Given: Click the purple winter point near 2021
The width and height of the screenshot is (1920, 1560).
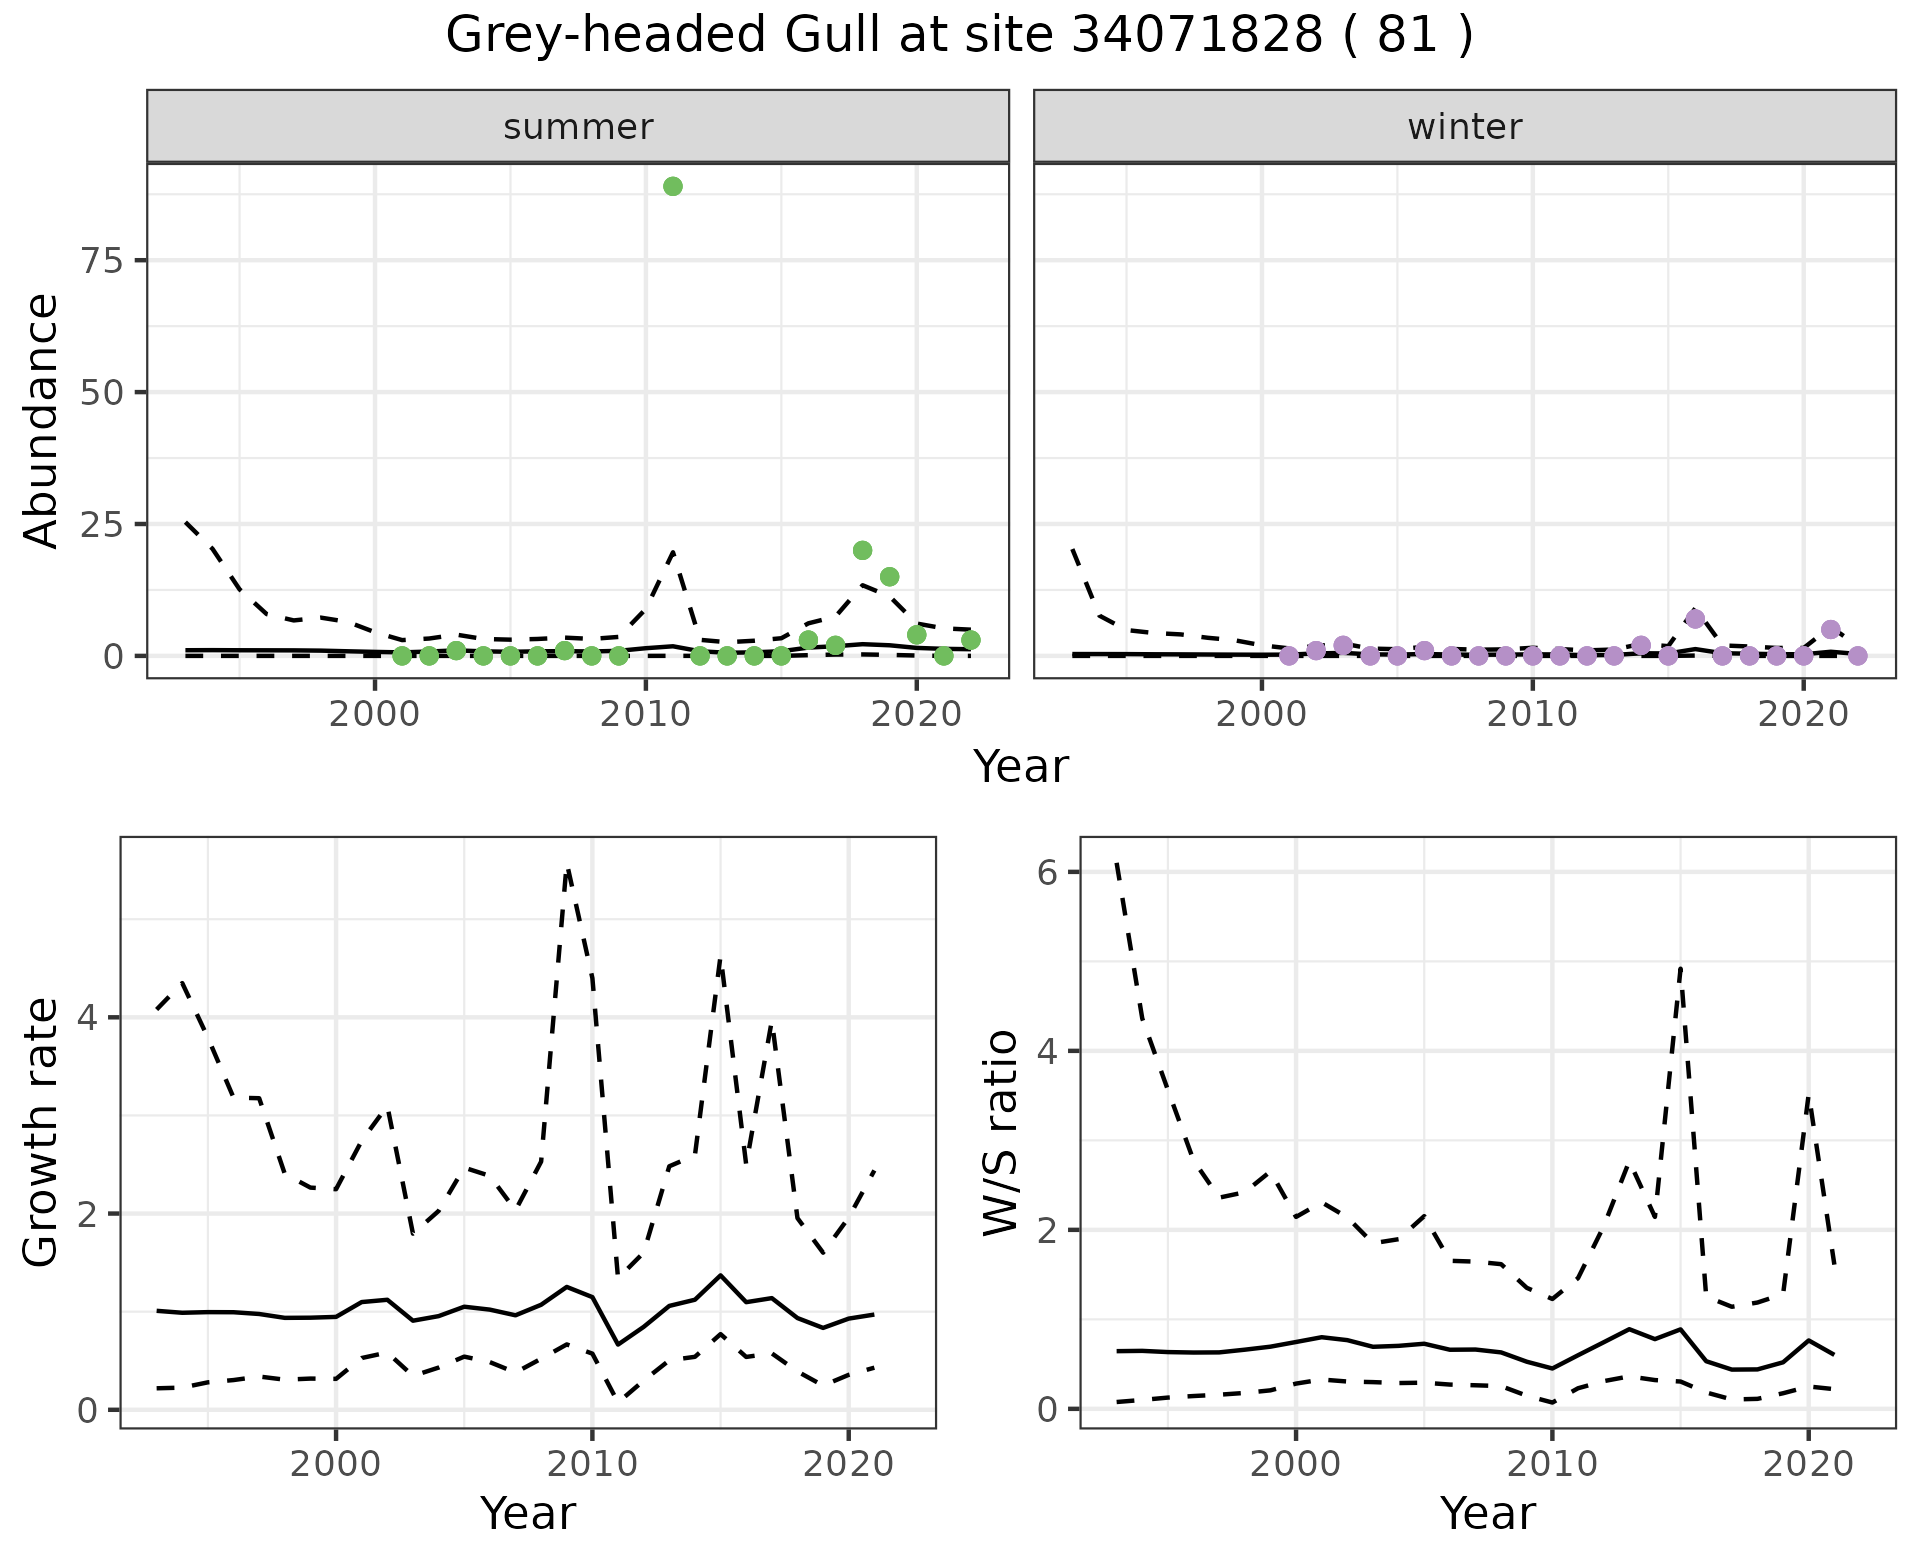Looking at the screenshot, I should pos(1830,629).
